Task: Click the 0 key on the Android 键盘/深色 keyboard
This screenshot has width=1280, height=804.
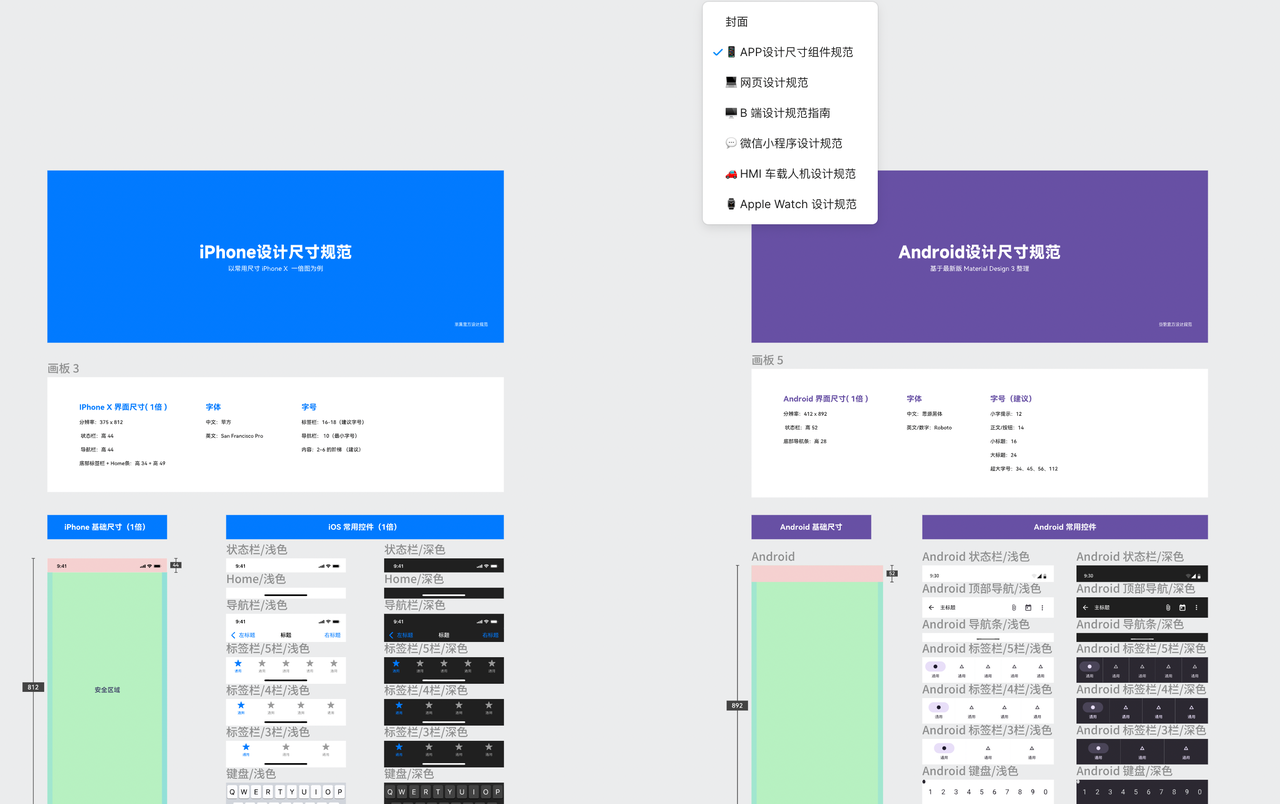Action: coord(1201,792)
